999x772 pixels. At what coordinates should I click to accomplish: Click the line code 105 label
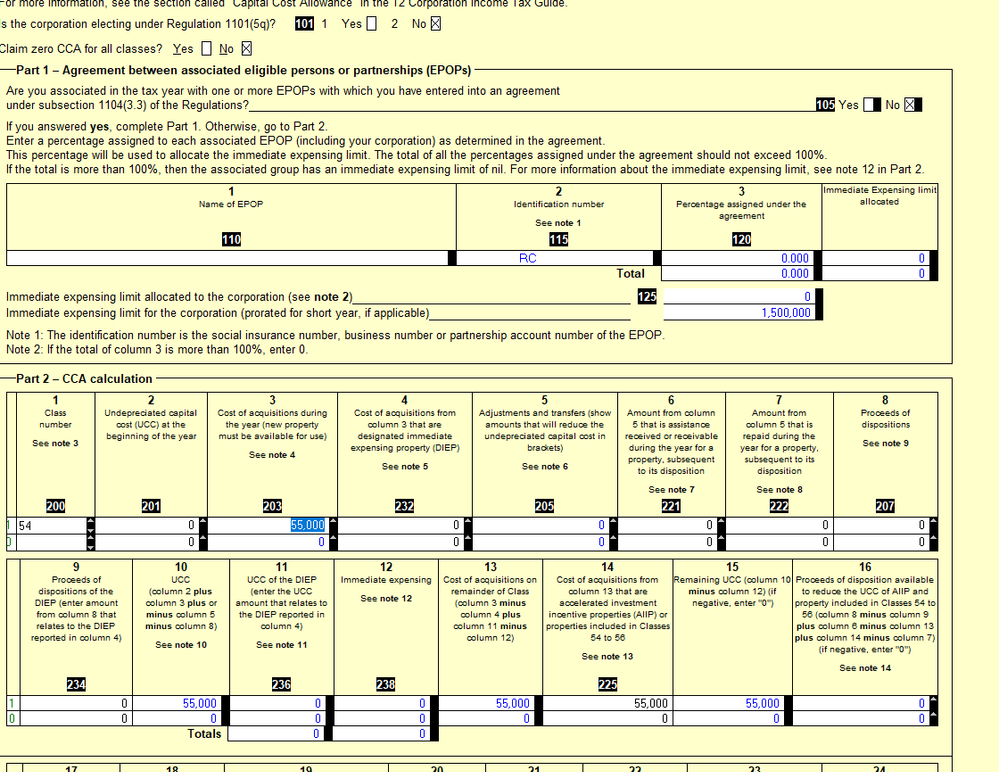[825, 104]
